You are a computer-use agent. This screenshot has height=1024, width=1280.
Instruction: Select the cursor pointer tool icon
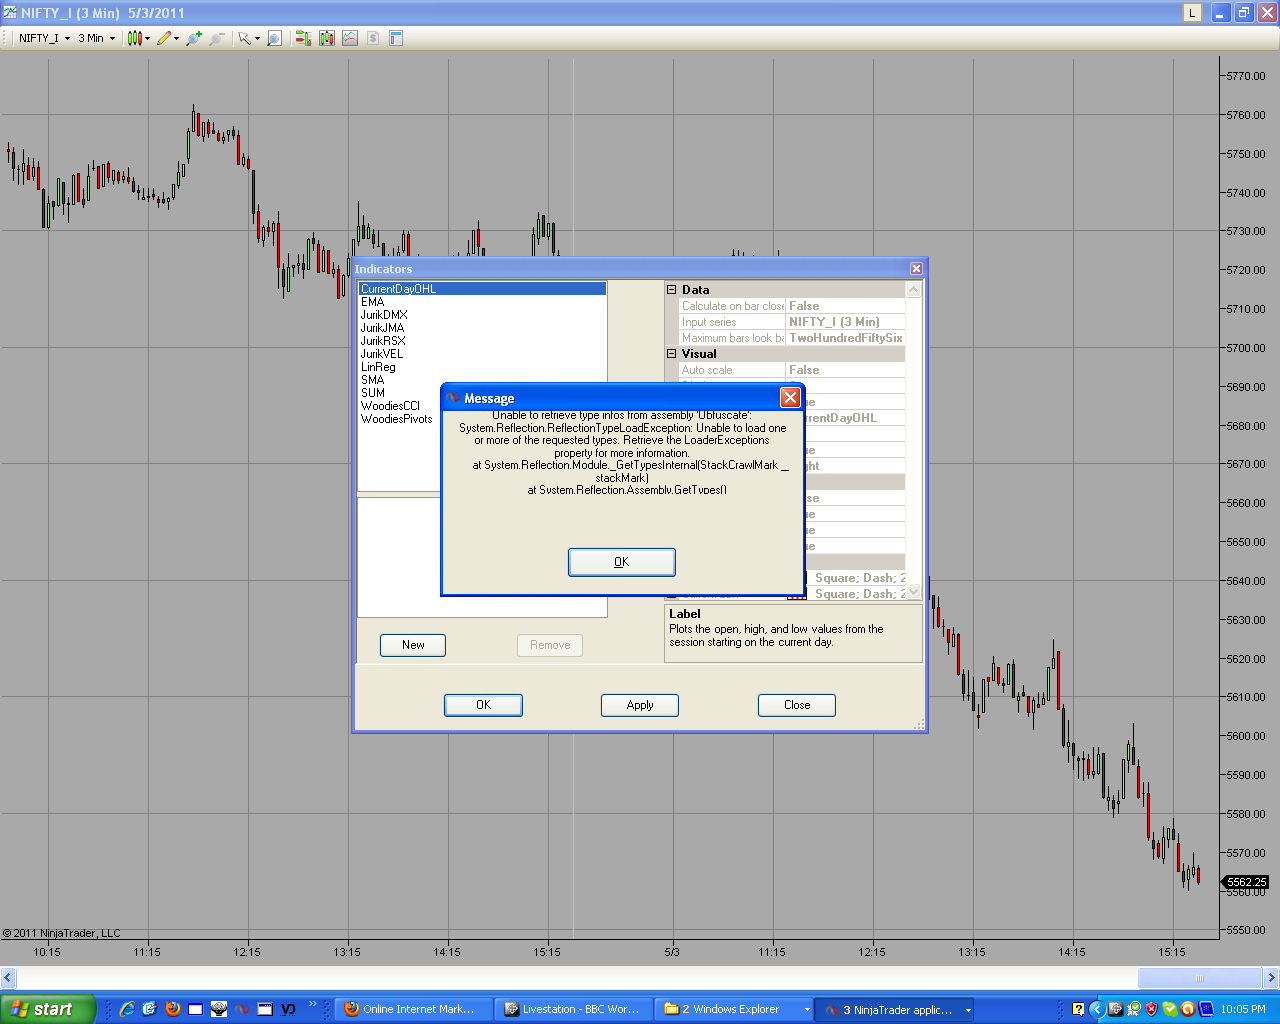tap(244, 38)
